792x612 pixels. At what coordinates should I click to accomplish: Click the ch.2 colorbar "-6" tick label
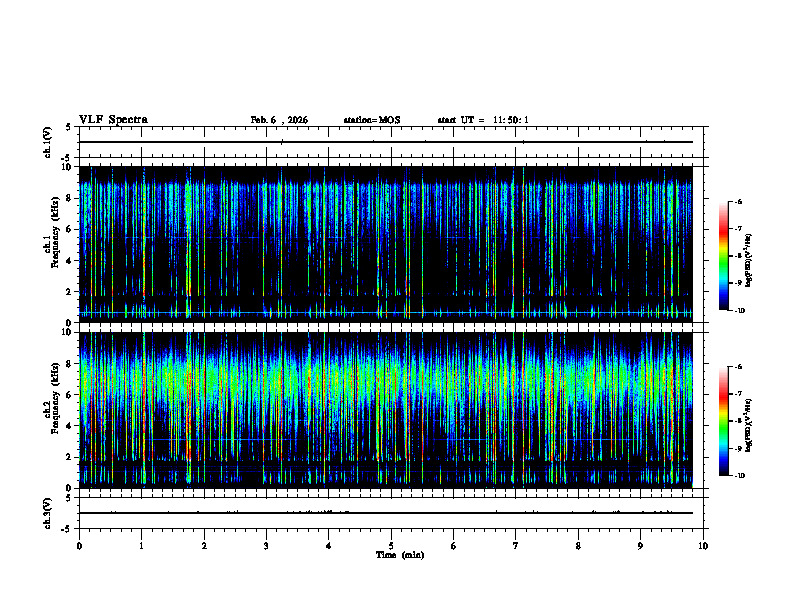coord(738,367)
